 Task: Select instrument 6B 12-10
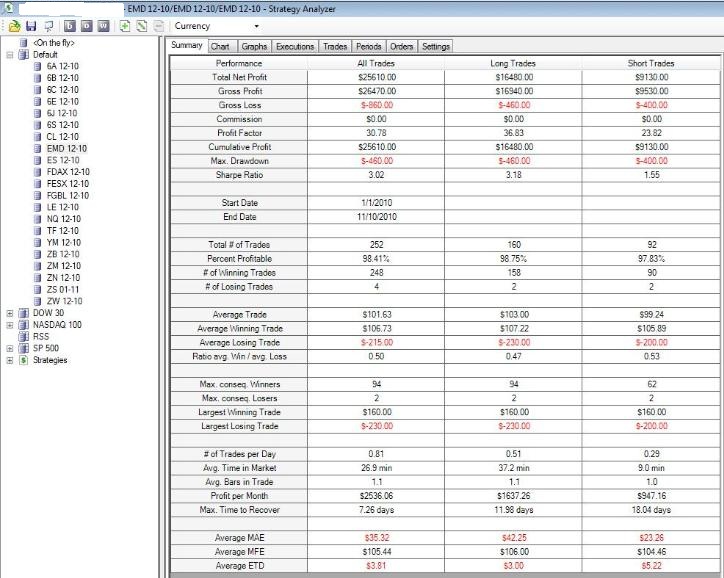tap(63, 78)
